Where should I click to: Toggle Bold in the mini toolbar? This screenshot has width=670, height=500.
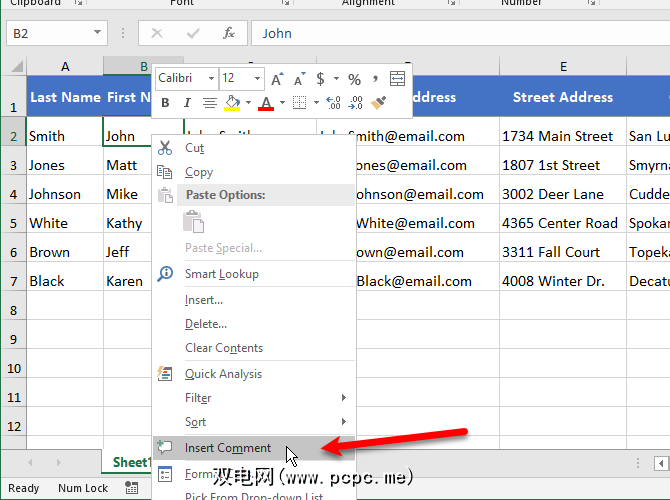(165, 103)
